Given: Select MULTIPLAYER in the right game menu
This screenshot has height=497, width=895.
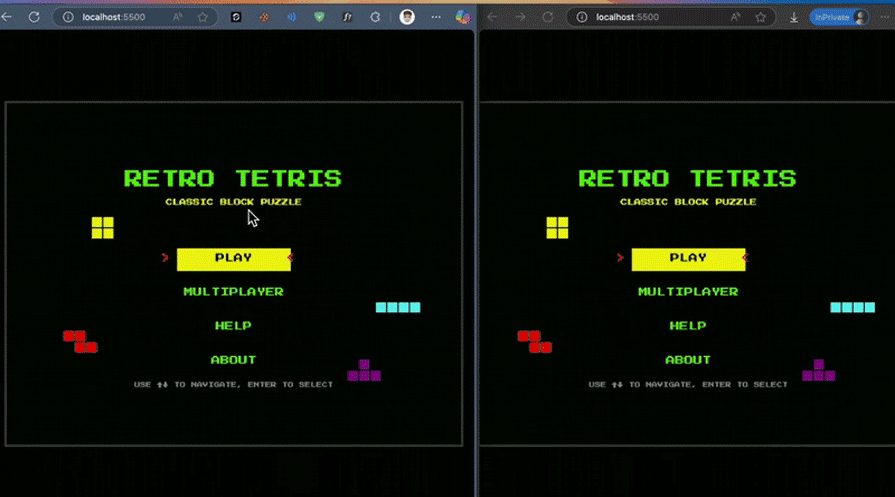Looking at the screenshot, I should click(x=688, y=292).
